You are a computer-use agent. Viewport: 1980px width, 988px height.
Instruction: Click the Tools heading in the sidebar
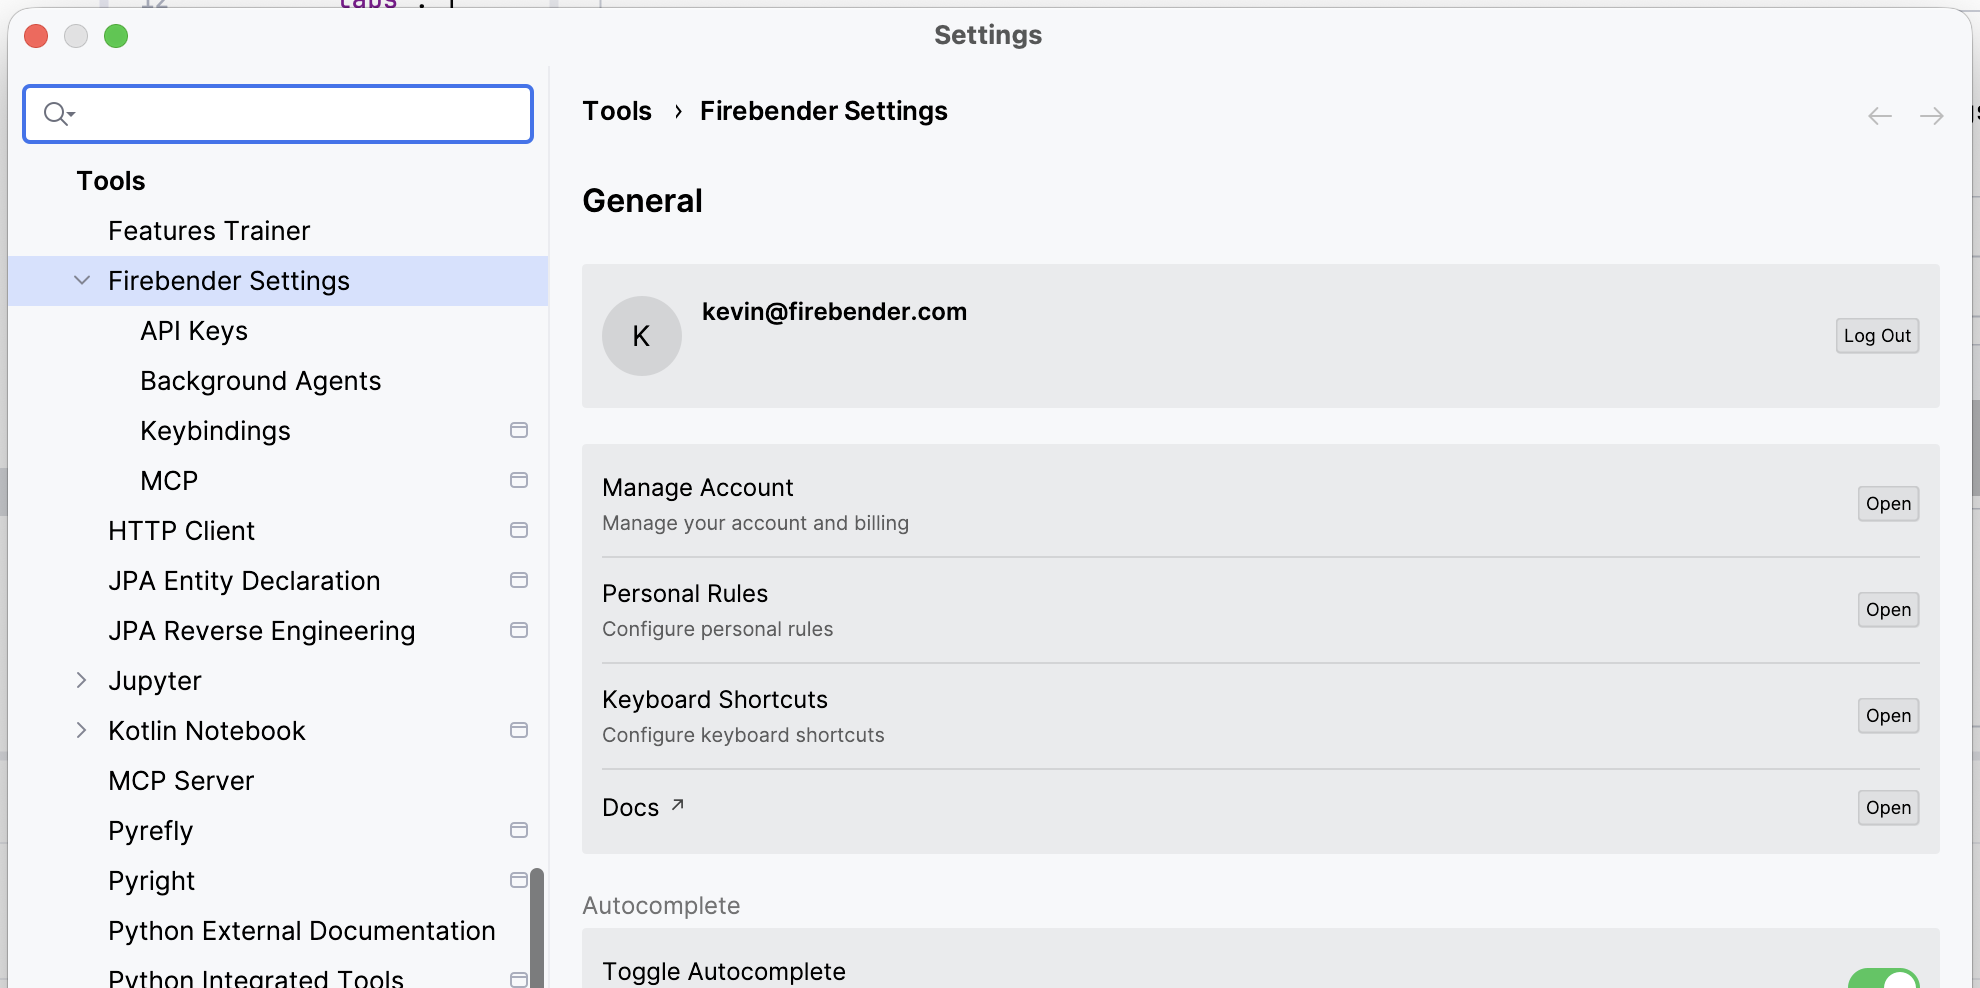click(111, 181)
